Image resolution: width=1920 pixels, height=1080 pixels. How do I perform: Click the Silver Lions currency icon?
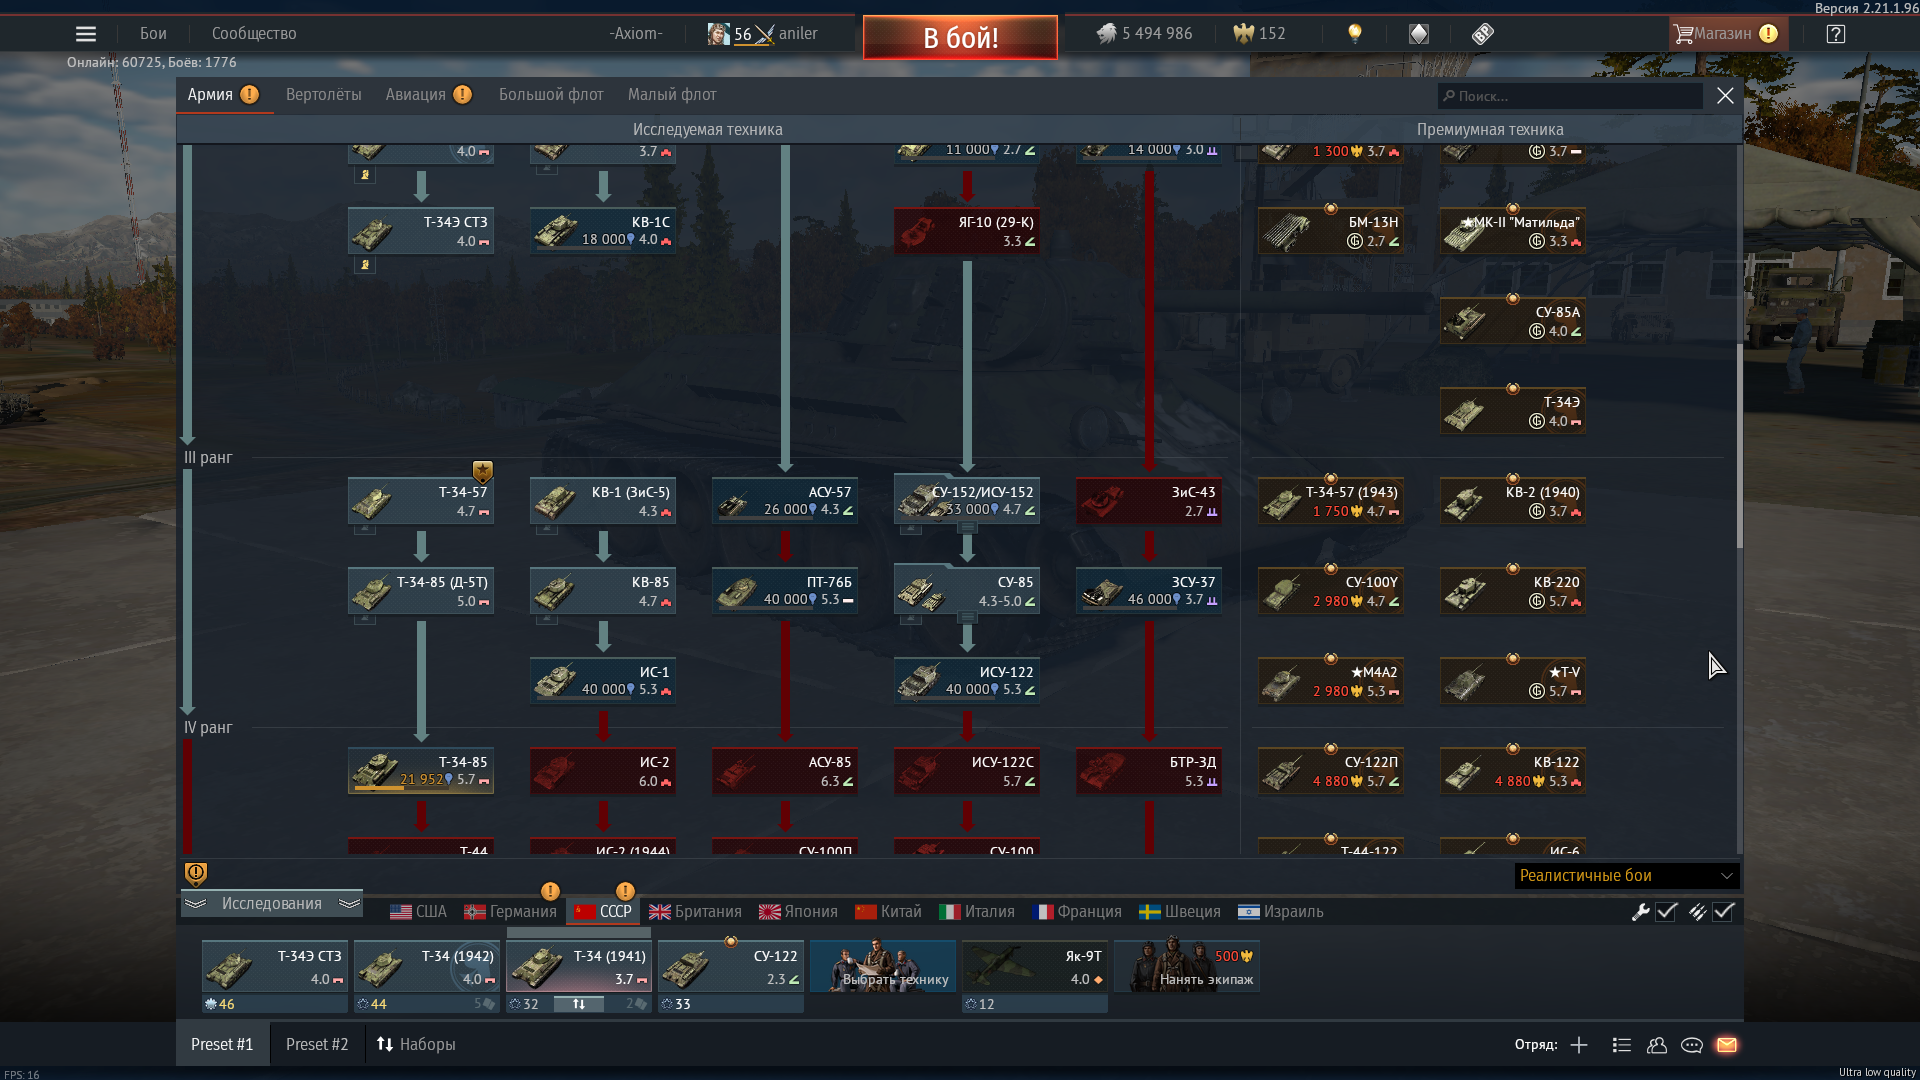pyautogui.click(x=1106, y=34)
